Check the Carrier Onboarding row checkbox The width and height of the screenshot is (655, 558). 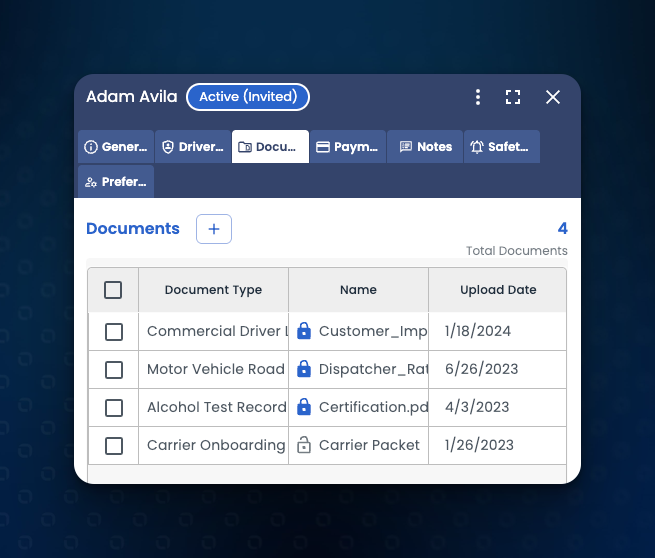(114, 446)
